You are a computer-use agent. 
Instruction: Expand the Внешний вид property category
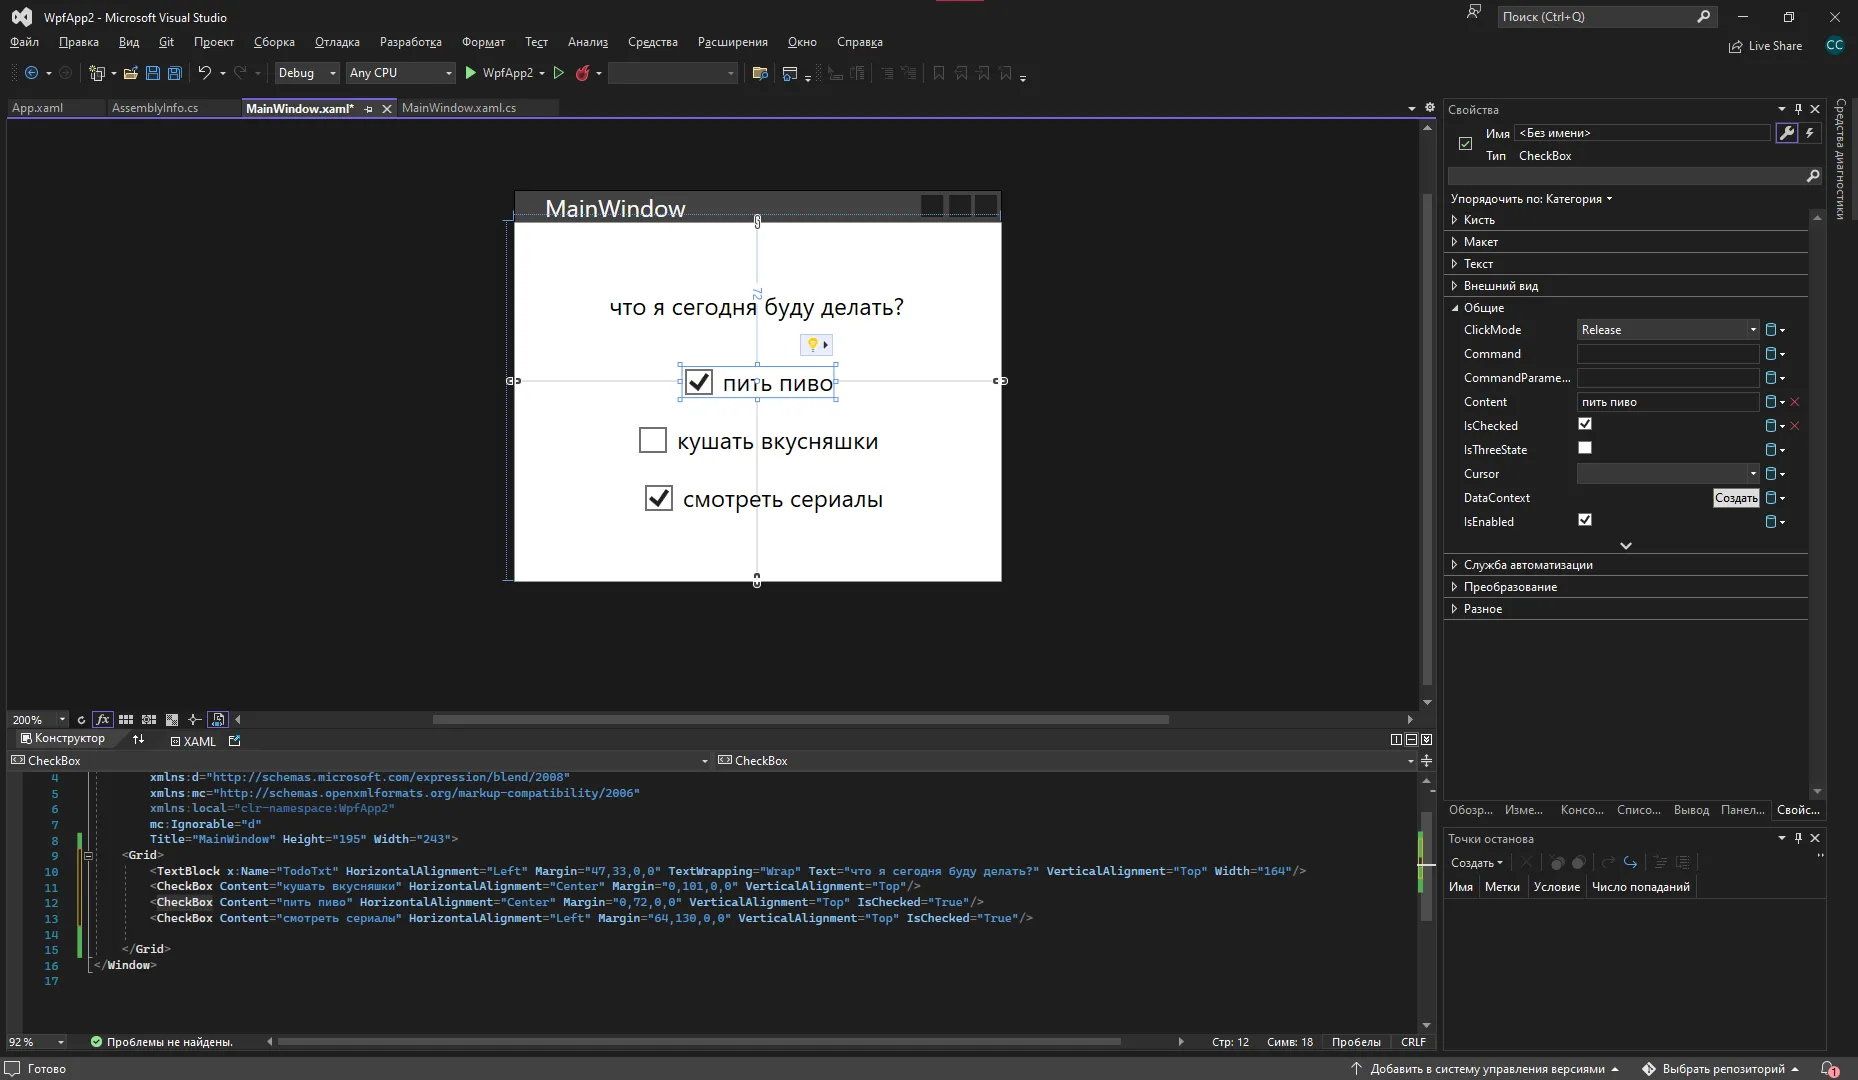tap(1454, 286)
